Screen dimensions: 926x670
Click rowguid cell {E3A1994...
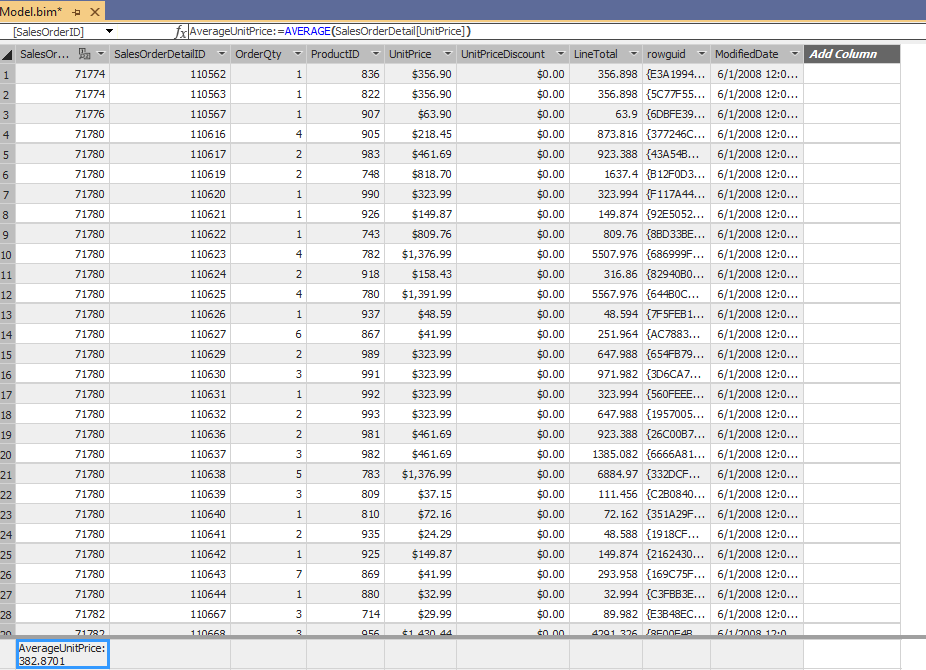tap(676, 74)
